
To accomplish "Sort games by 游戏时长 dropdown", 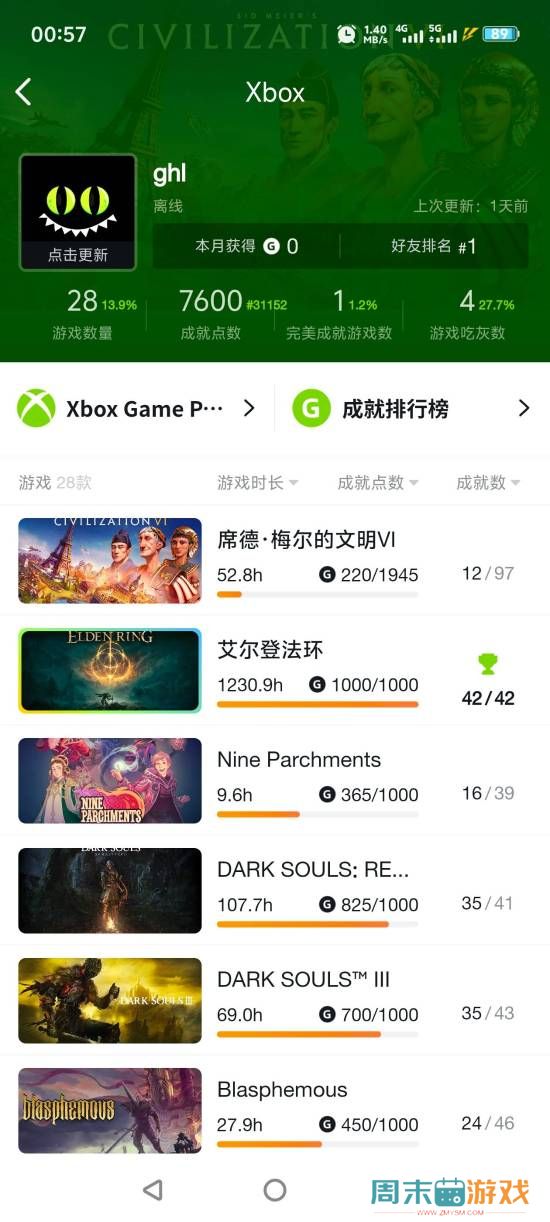I will pyautogui.click(x=258, y=482).
